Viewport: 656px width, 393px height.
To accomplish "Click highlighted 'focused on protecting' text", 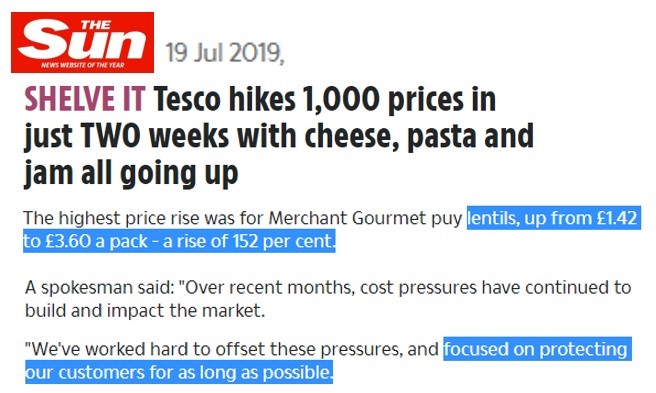I will (536, 349).
